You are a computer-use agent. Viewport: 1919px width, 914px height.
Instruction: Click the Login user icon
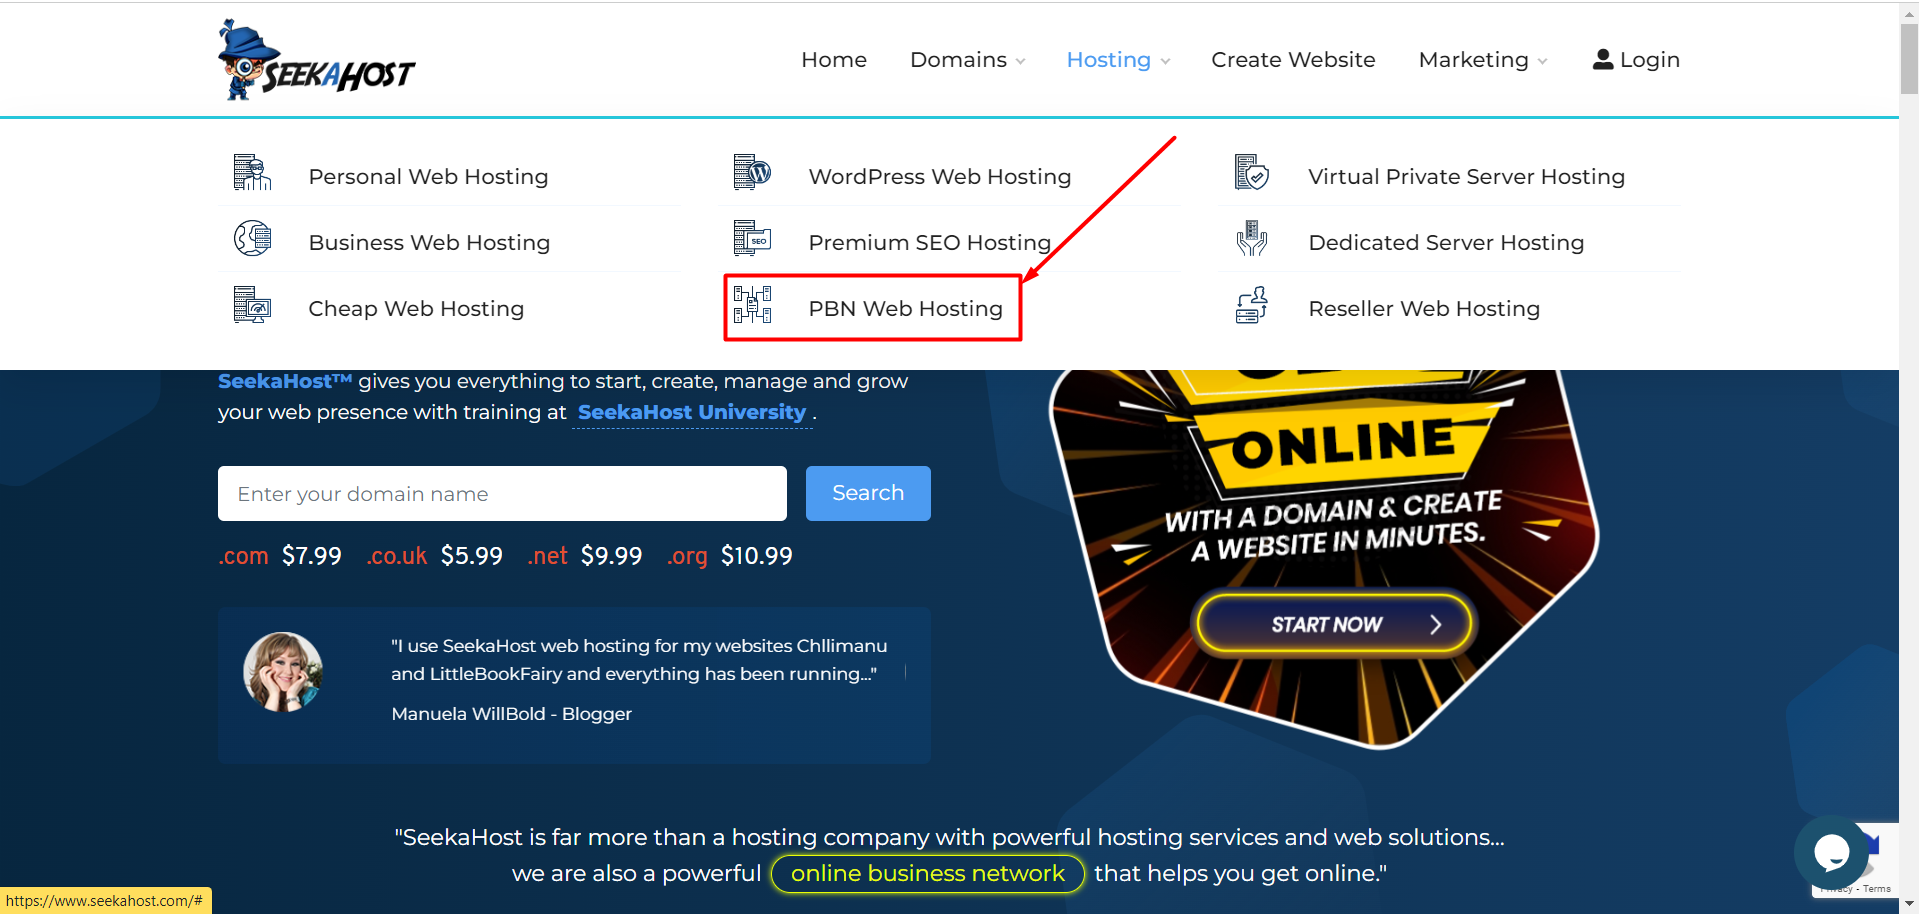pos(1602,60)
